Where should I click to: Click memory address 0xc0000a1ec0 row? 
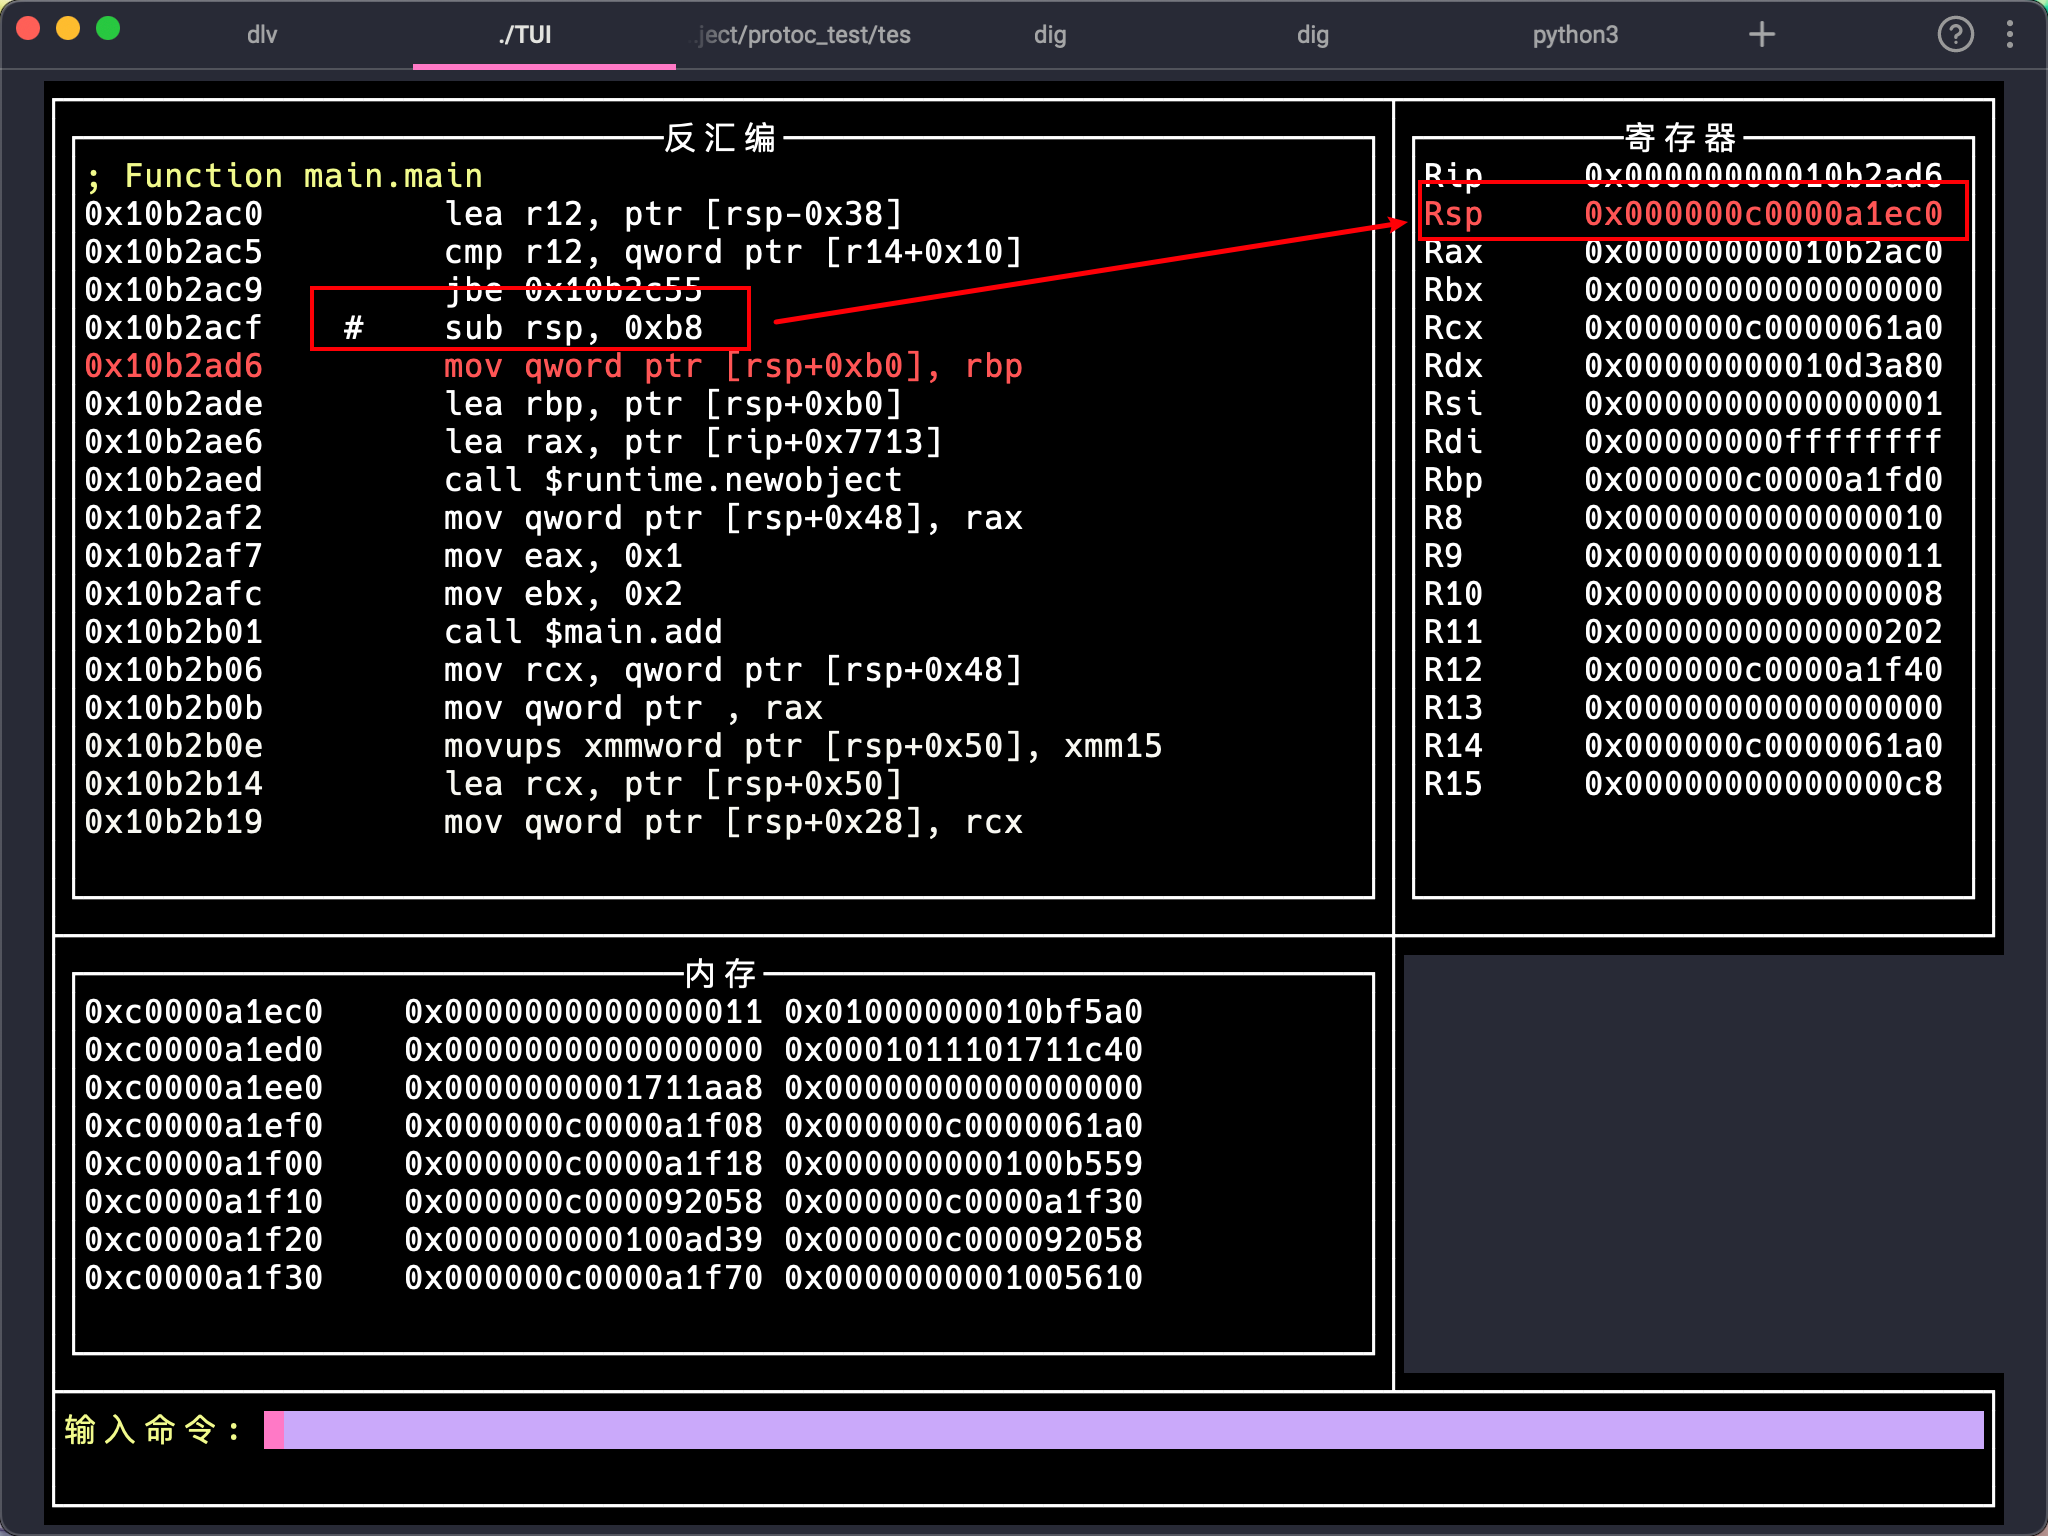204,1012
